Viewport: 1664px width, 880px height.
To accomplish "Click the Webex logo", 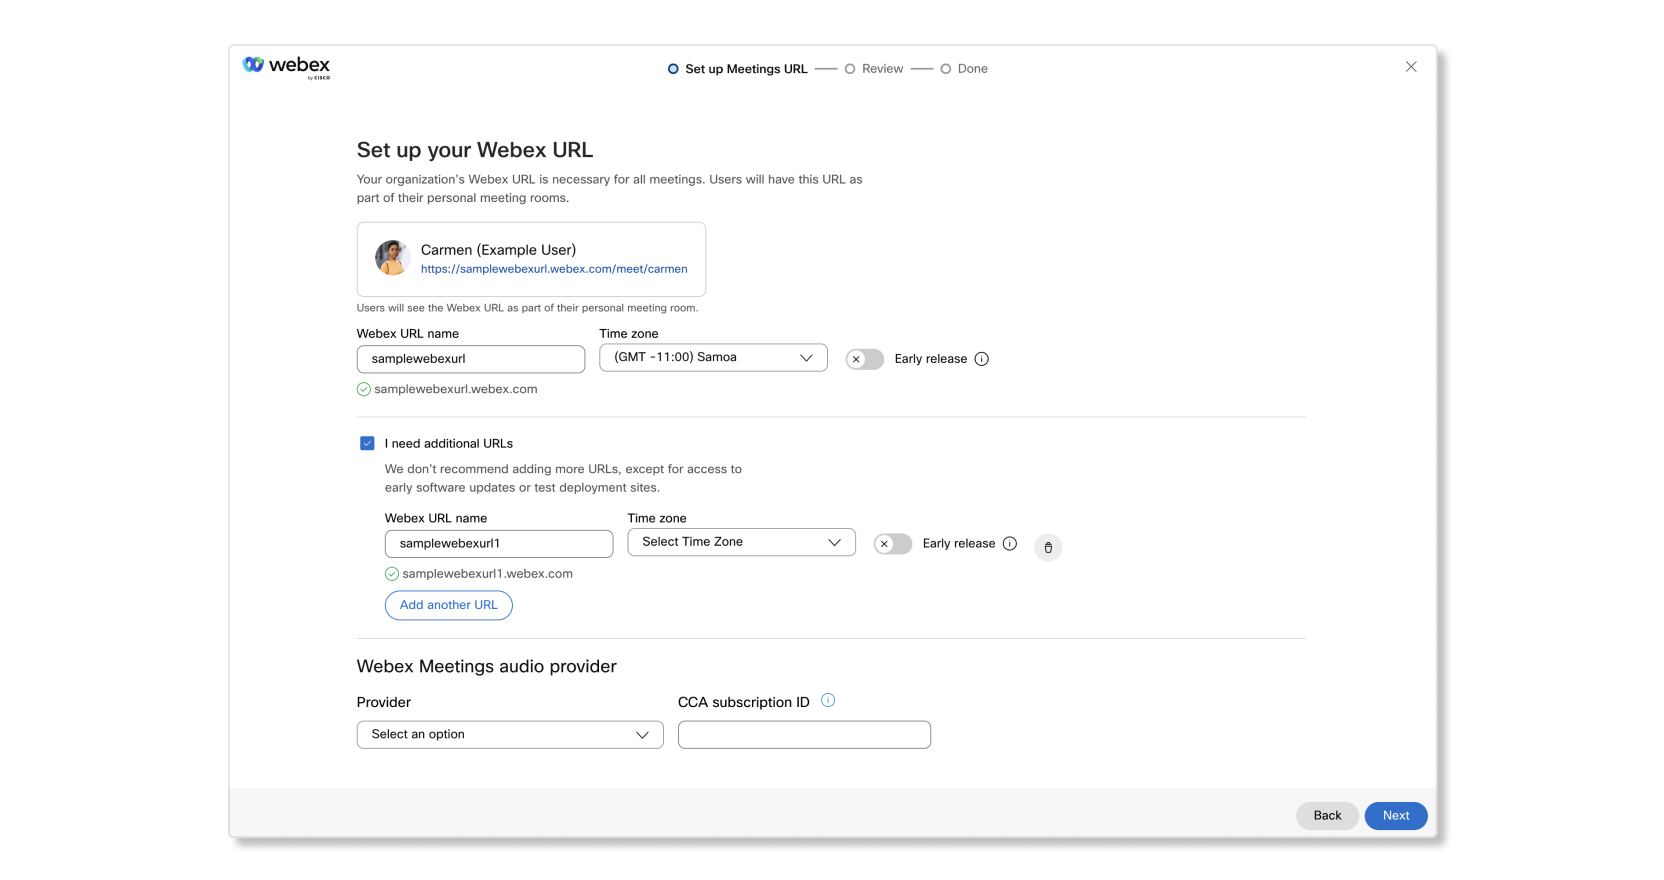I will pyautogui.click(x=286, y=66).
